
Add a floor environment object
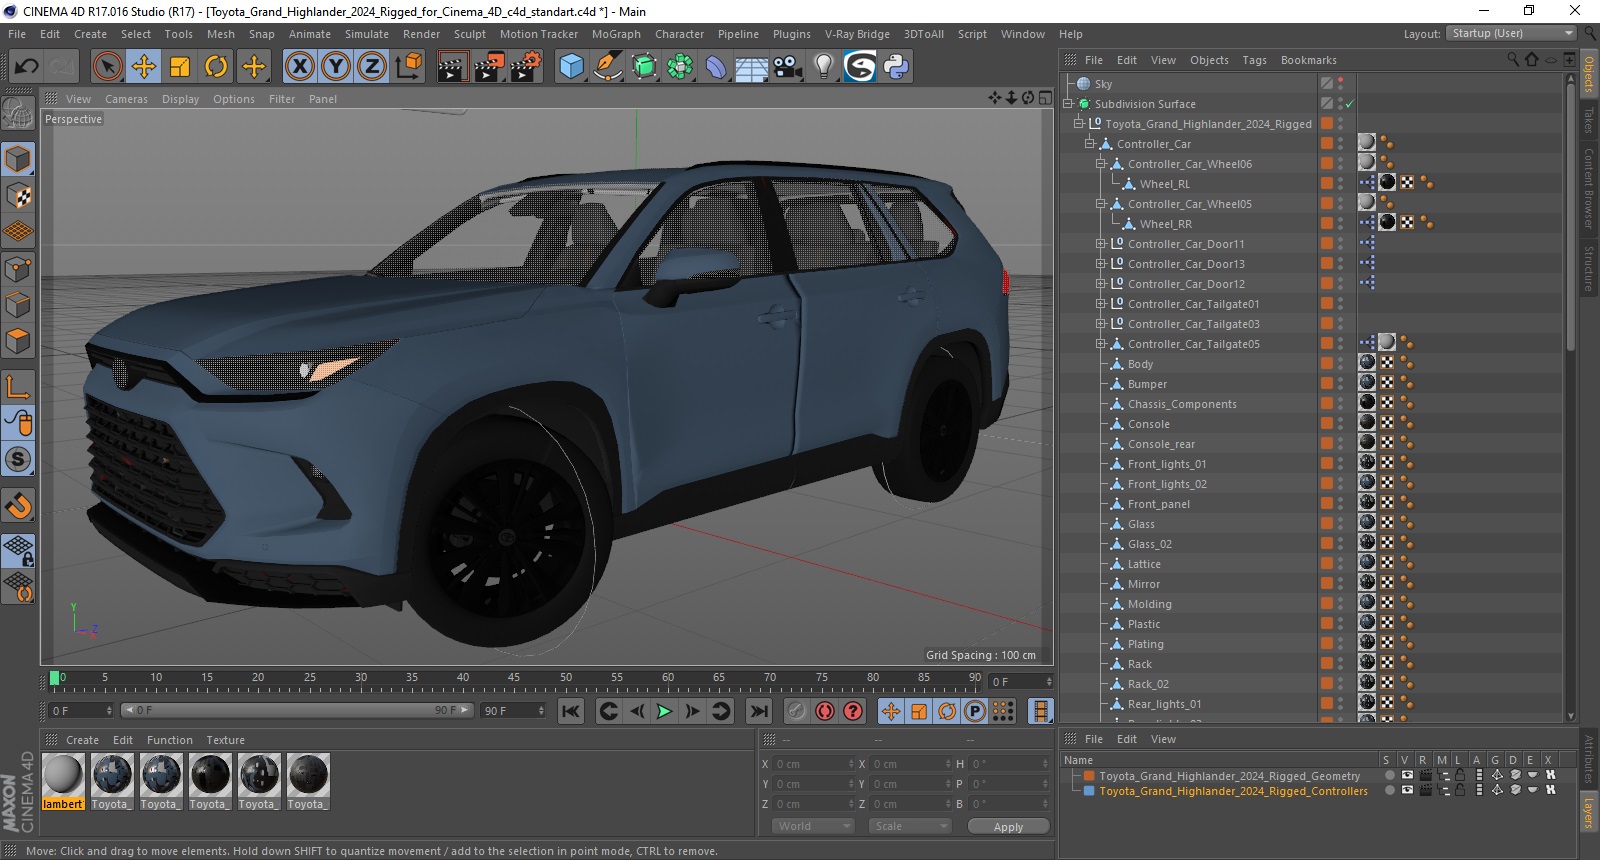pos(752,67)
